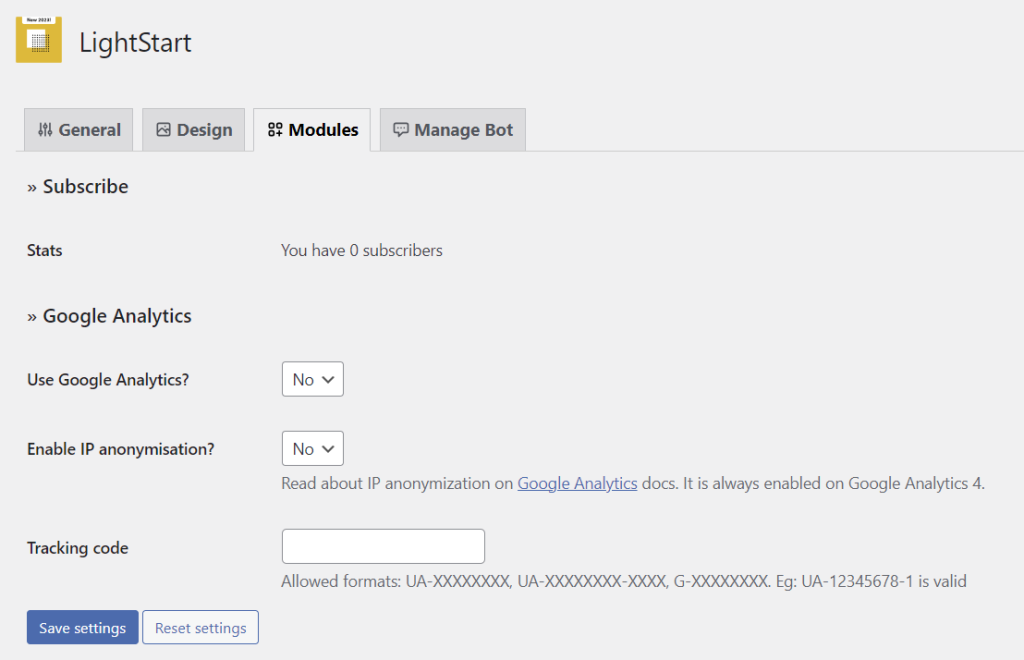This screenshot has width=1024, height=660.
Task: Open the Google Analytics documentation link
Action: [x=577, y=483]
